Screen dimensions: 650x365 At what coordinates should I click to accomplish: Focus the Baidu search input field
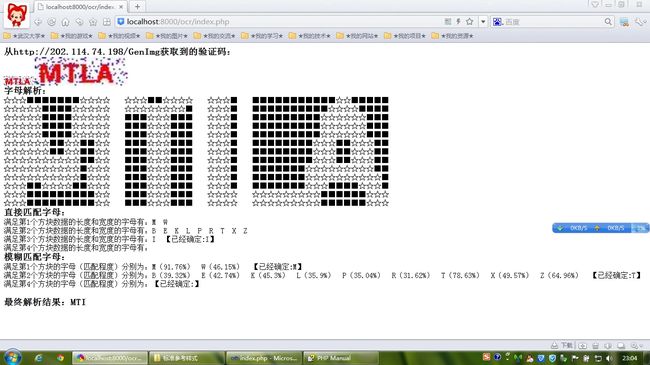pos(553,22)
